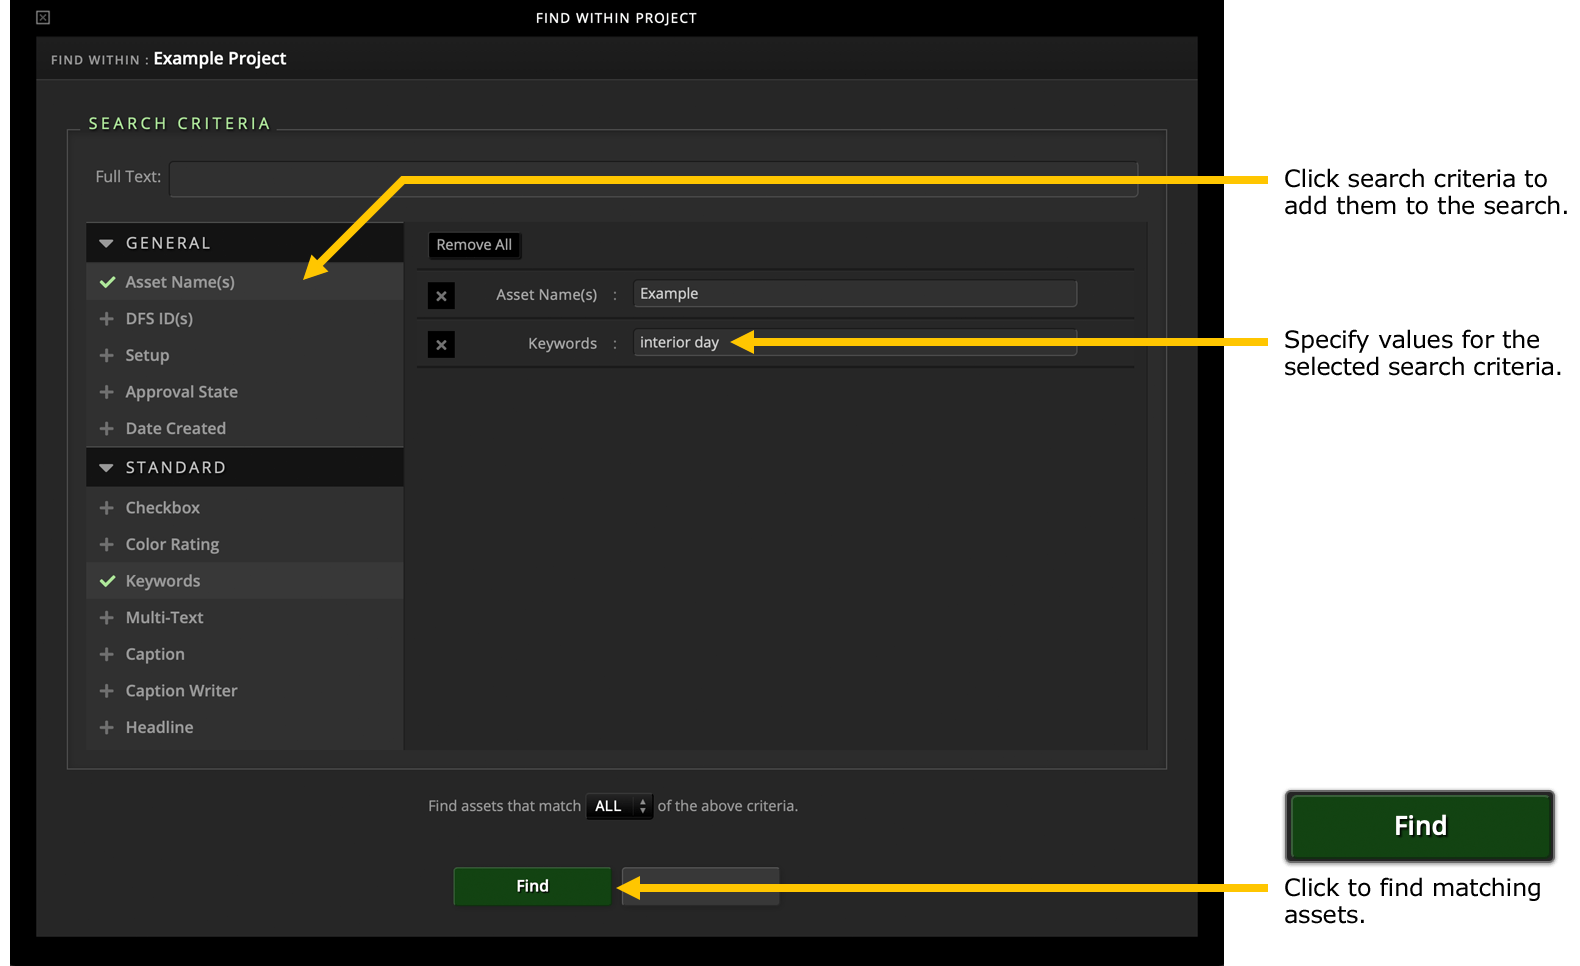The height and width of the screenshot is (966, 1580).
Task: Add Headline plus icon
Action: pos(107,727)
